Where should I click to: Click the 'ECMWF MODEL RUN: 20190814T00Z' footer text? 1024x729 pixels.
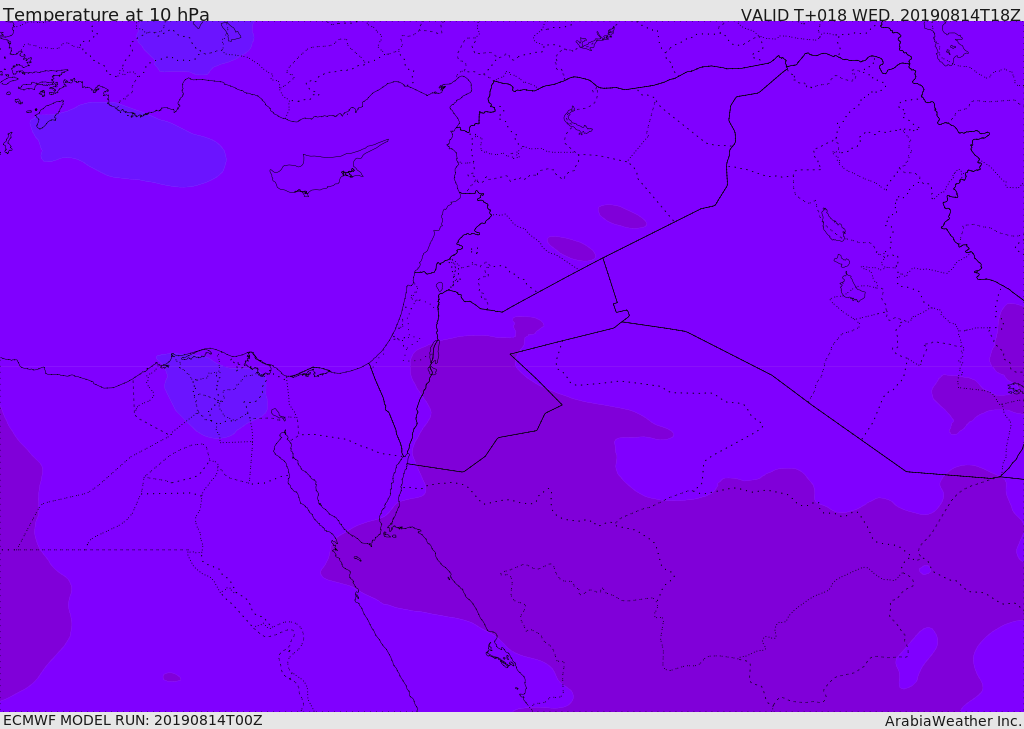coord(133,720)
